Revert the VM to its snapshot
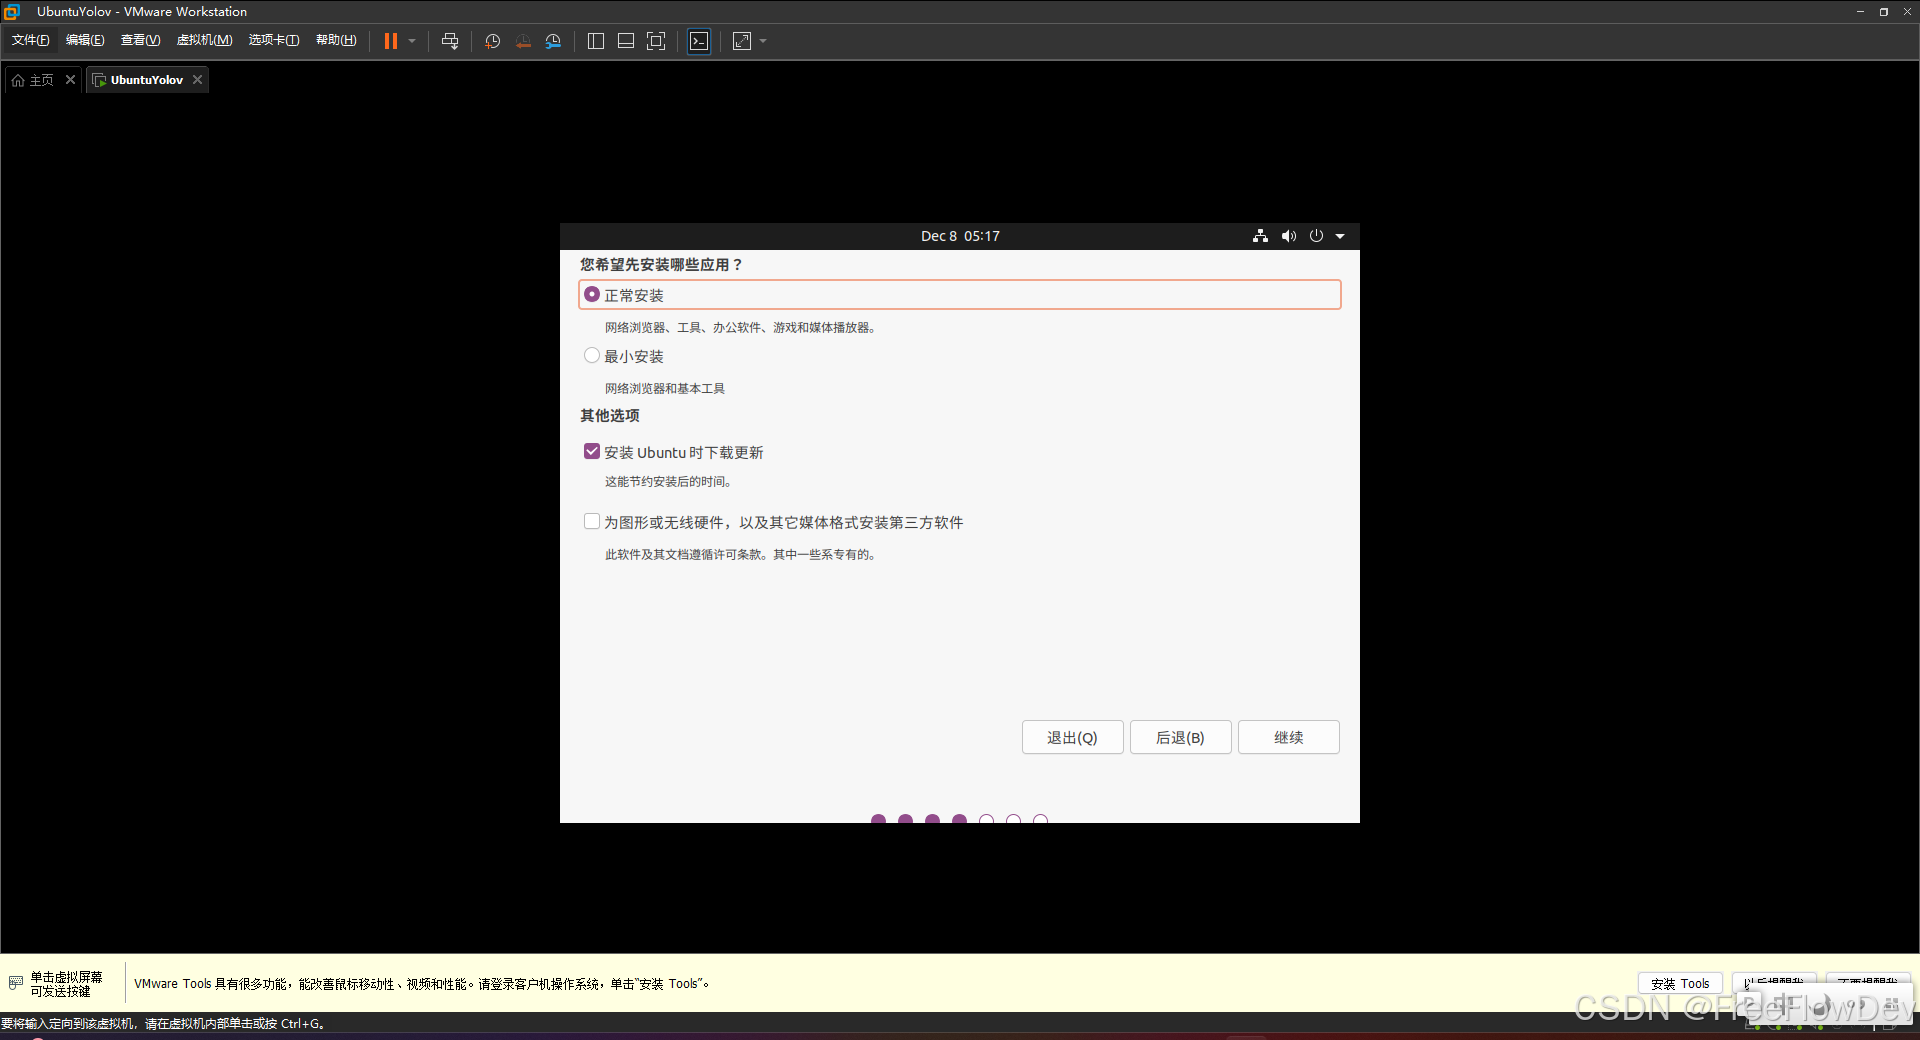Screen dimensions: 1920x1040 click(x=523, y=41)
